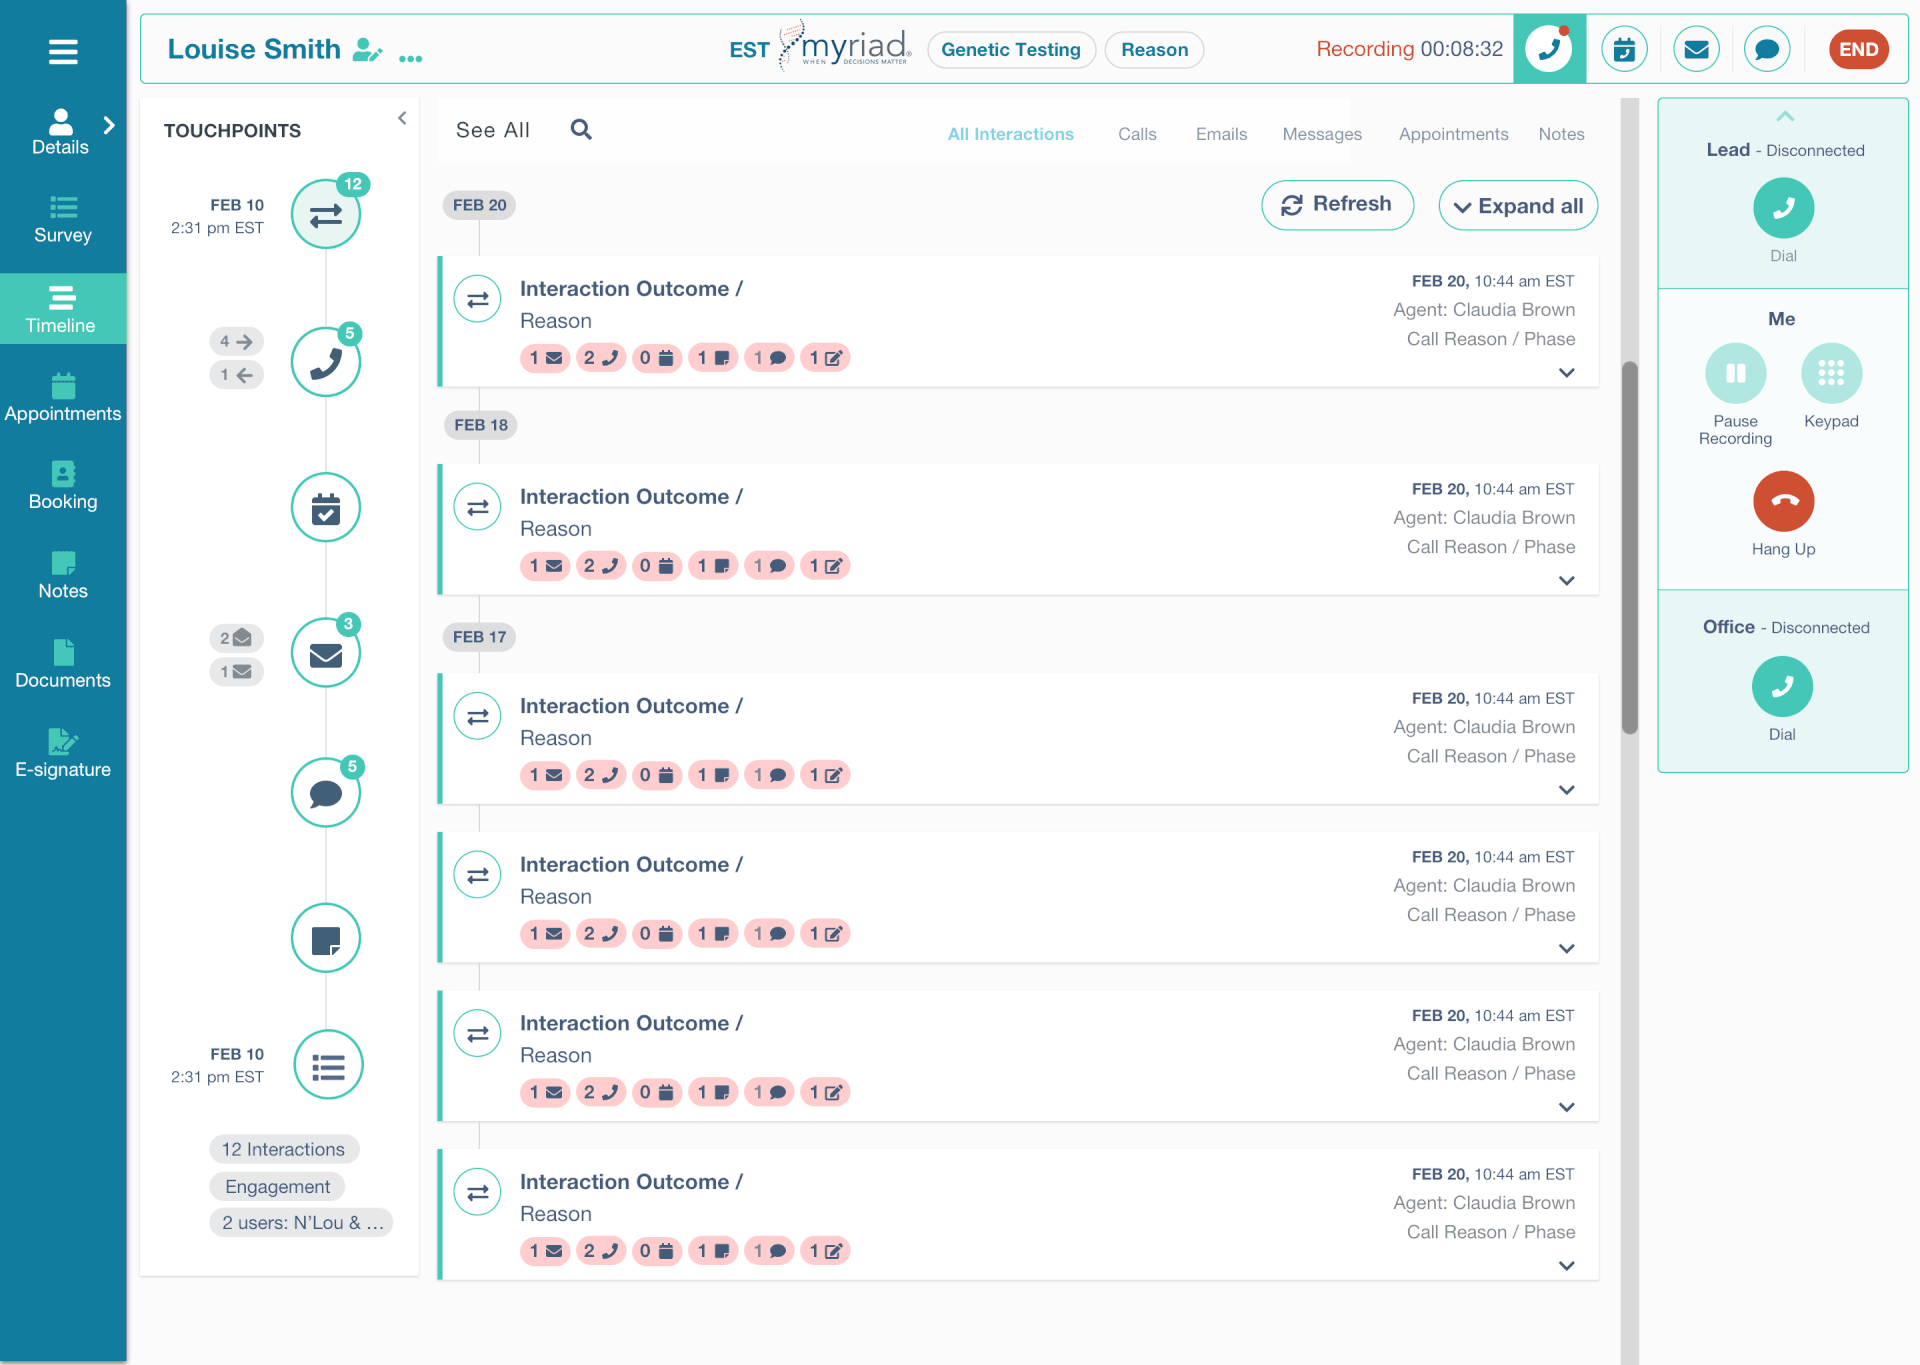
Task: Select the appointments calendar touchpoint
Action: (326, 508)
